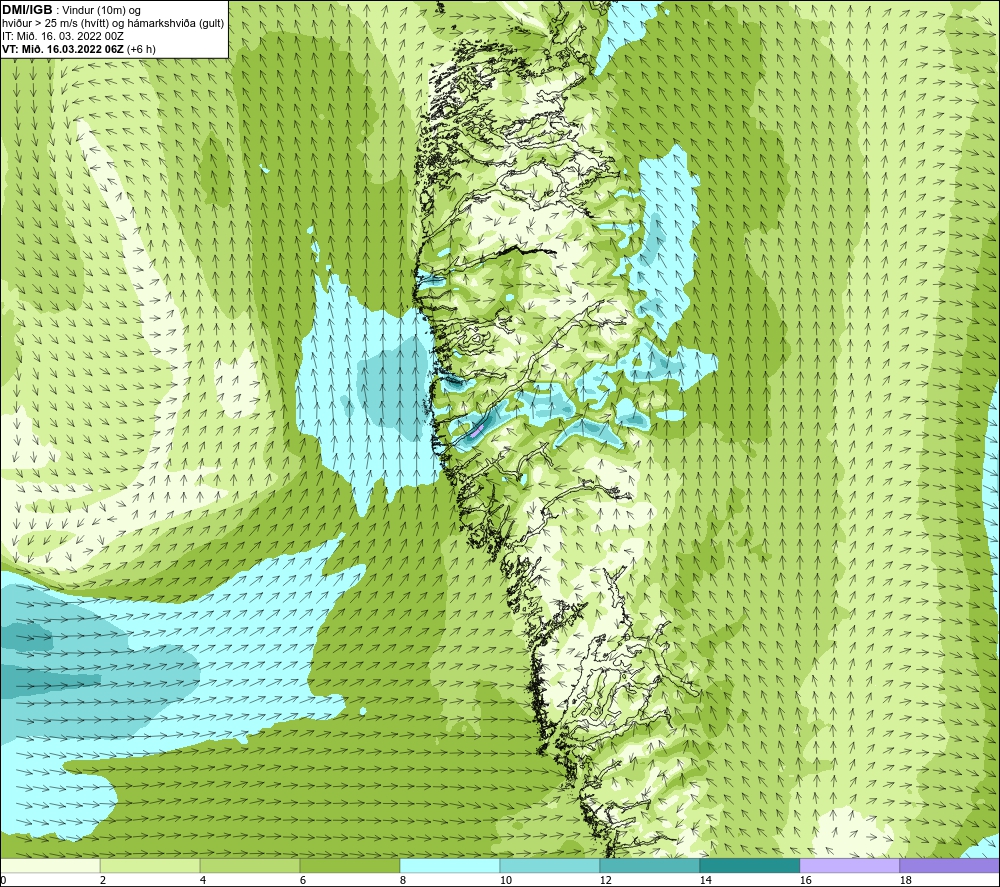The height and width of the screenshot is (887, 1000).
Task: Click the 'Vindur (10m) og' label
Action: click(102, 10)
